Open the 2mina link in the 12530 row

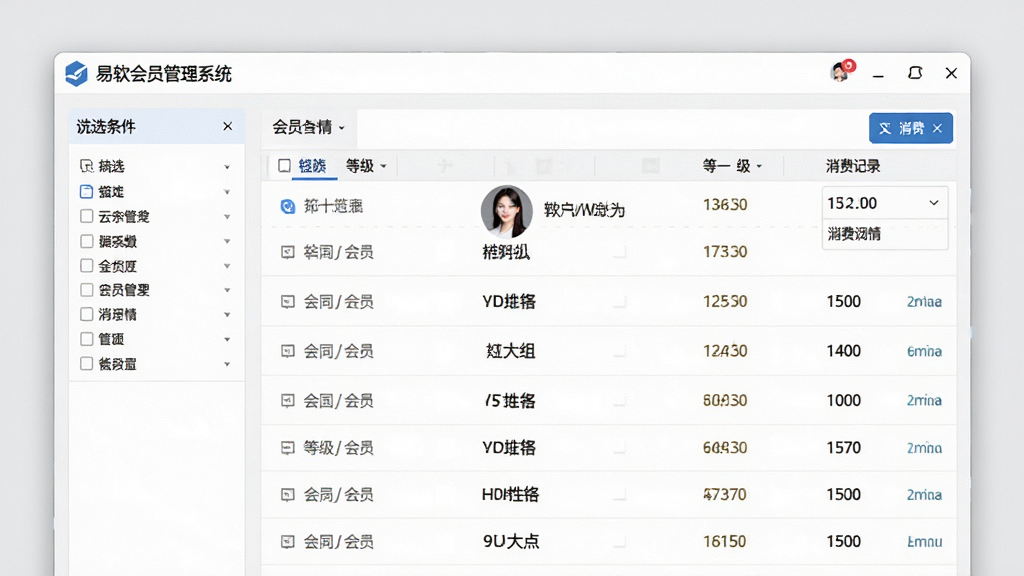point(924,302)
